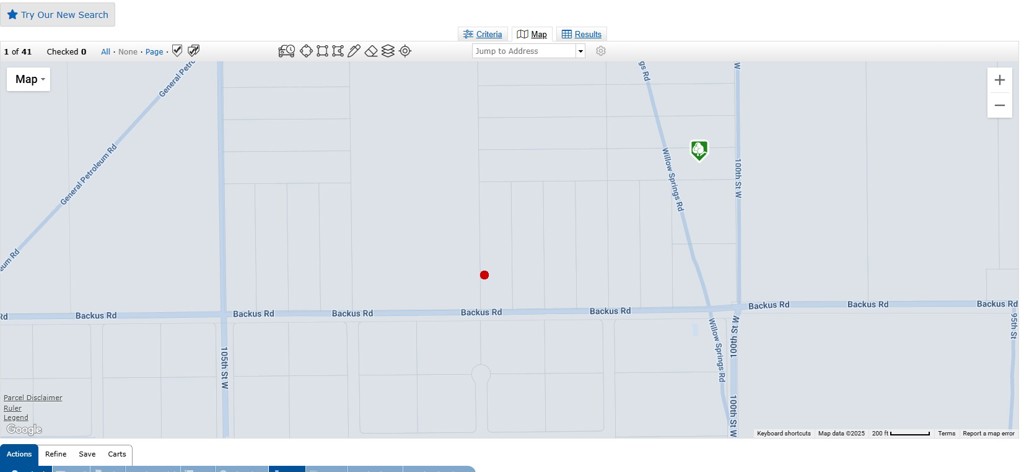Click the green property marker on map
The width and height of the screenshot is (1024, 472).
pos(699,150)
